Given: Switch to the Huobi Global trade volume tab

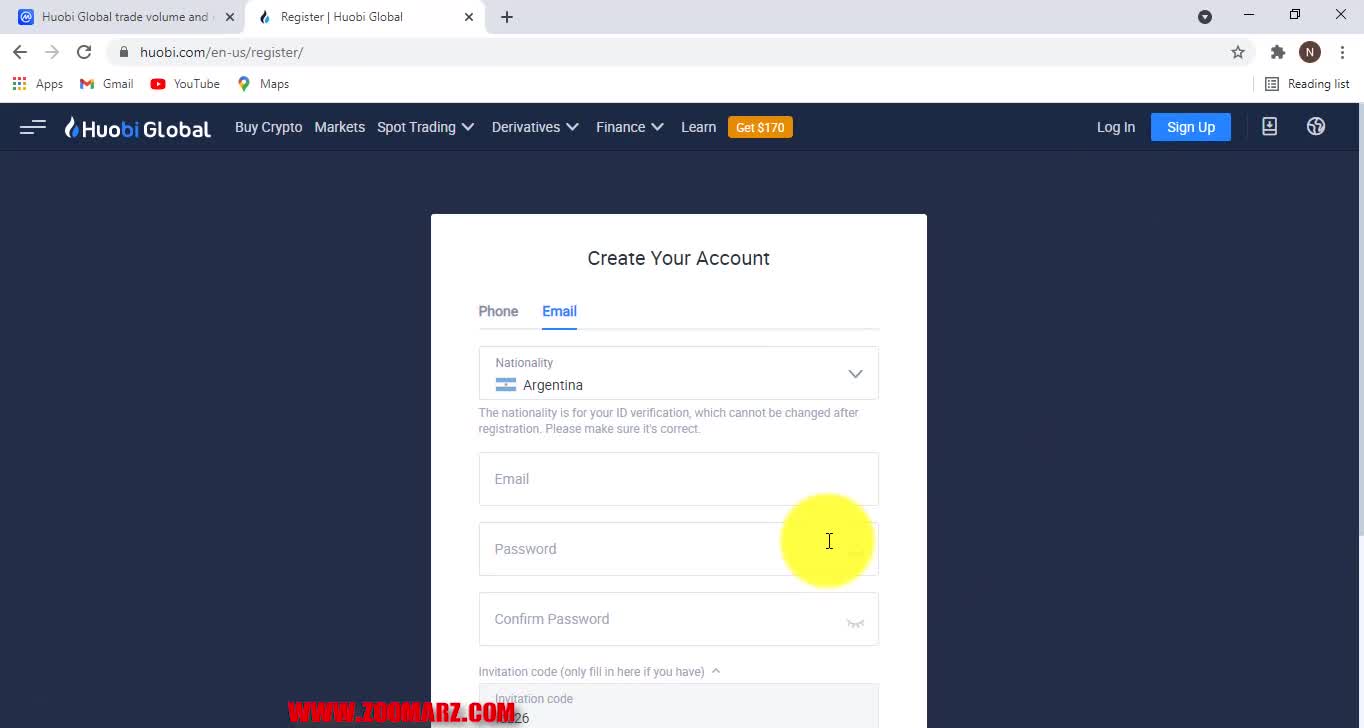Looking at the screenshot, I should click(x=124, y=17).
